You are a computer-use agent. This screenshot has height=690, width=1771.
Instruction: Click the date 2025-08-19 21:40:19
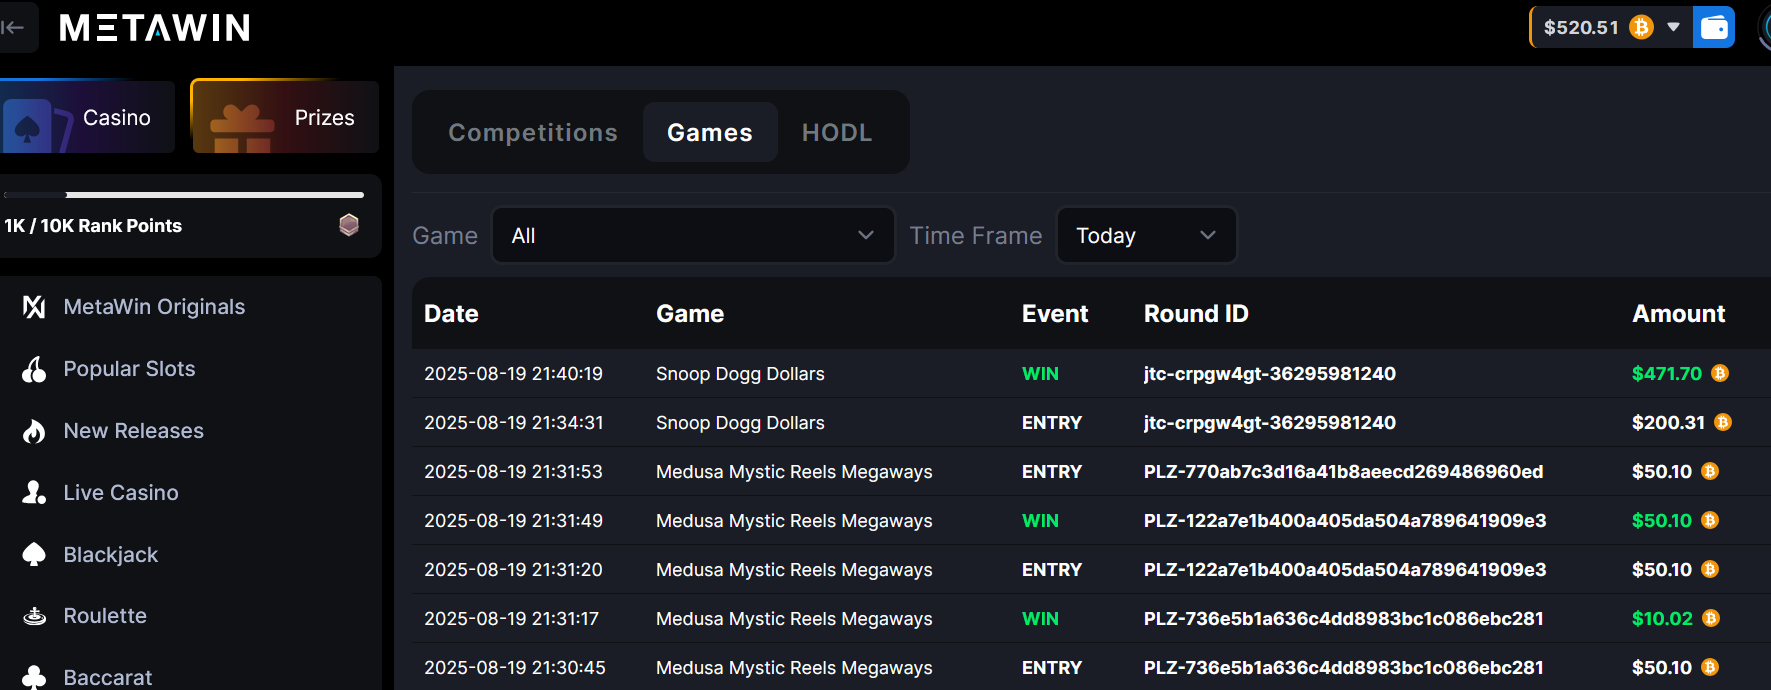click(x=513, y=374)
